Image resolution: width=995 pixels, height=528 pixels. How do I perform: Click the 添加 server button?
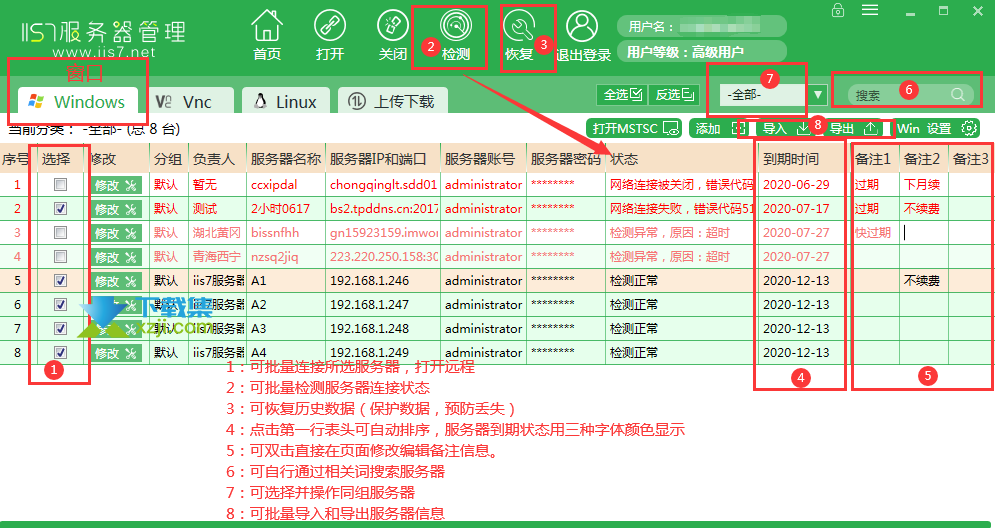(717, 128)
